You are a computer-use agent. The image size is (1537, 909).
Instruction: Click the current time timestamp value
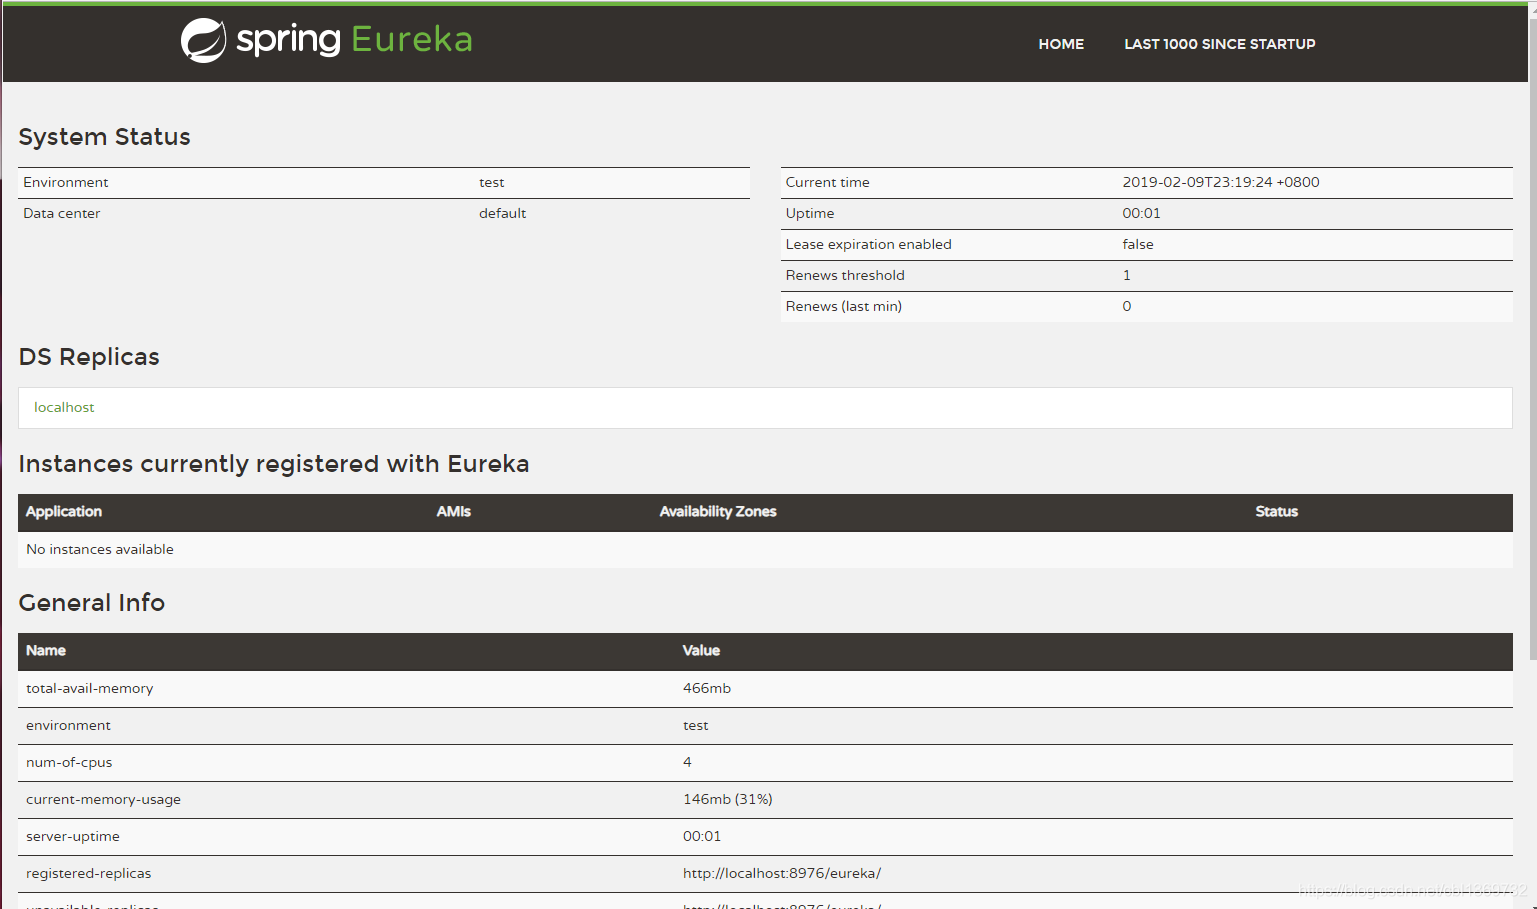click(x=1220, y=182)
